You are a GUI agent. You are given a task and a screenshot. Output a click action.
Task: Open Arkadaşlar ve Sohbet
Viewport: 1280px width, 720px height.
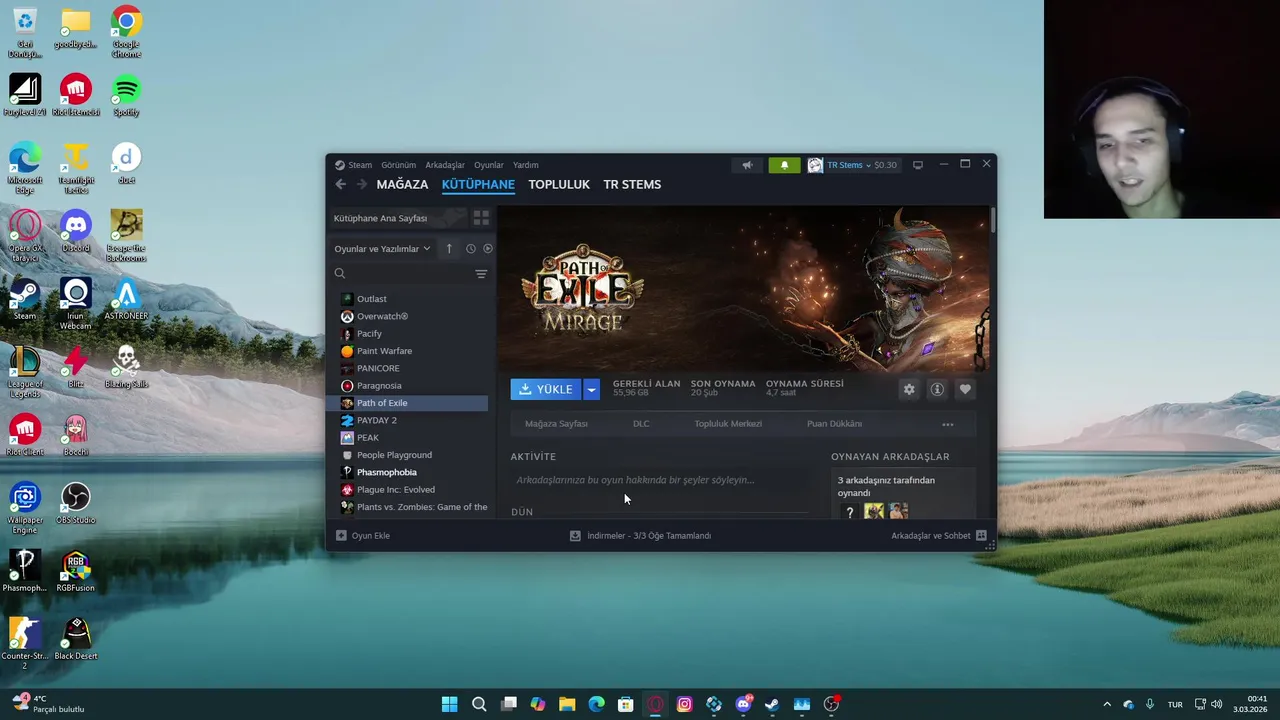pyautogui.click(x=931, y=536)
